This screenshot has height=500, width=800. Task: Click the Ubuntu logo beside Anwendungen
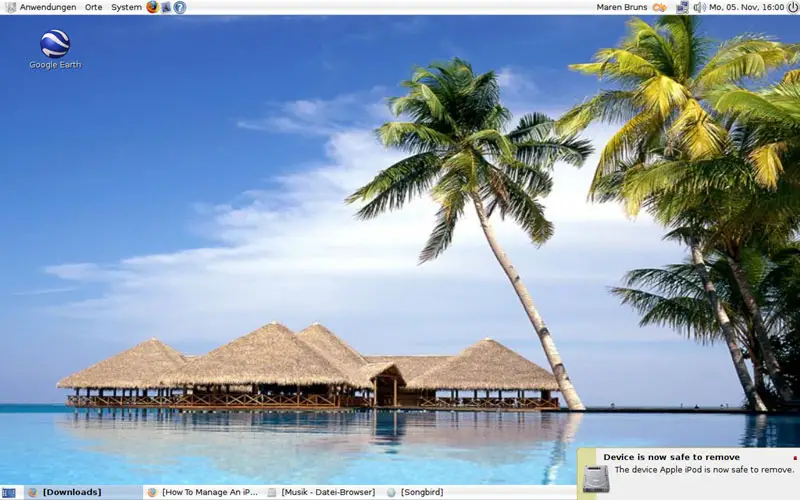10,7
